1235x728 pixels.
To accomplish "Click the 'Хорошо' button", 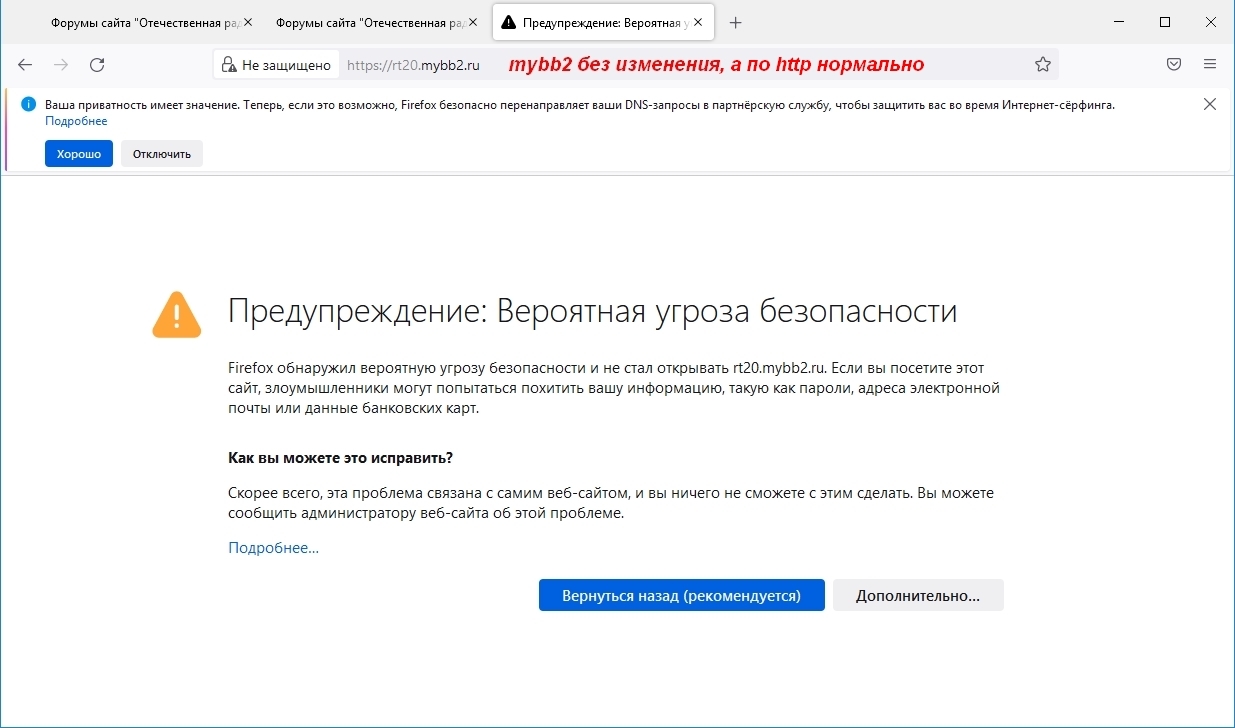I will pos(79,154).
